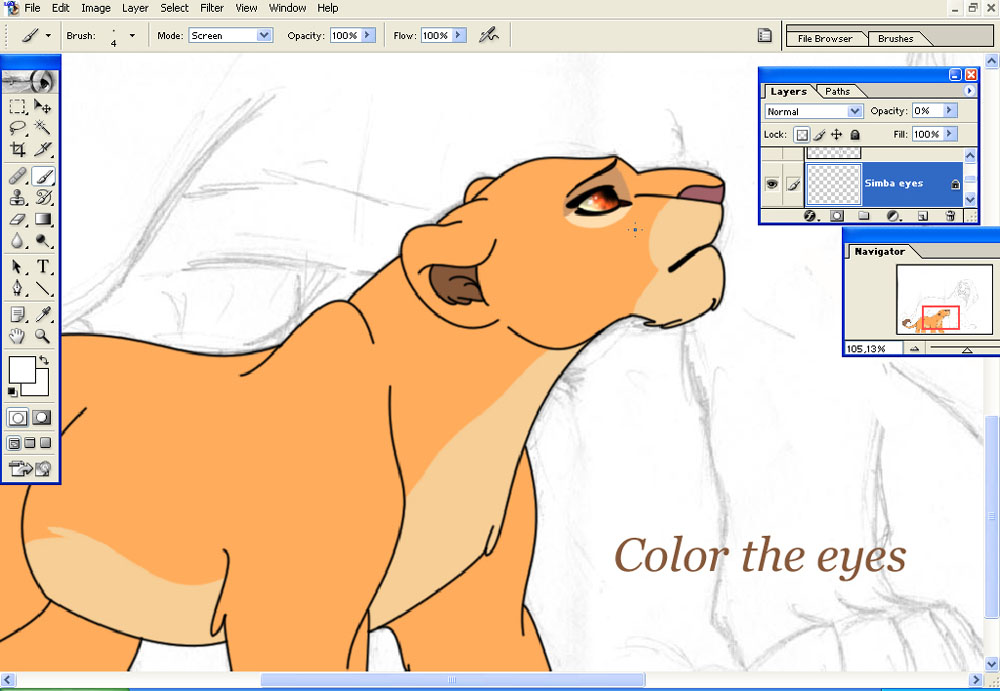This screenshot has height=691, width=1000.
Task: Select the Healing Brush tool
Action: (x=17, y=175)
